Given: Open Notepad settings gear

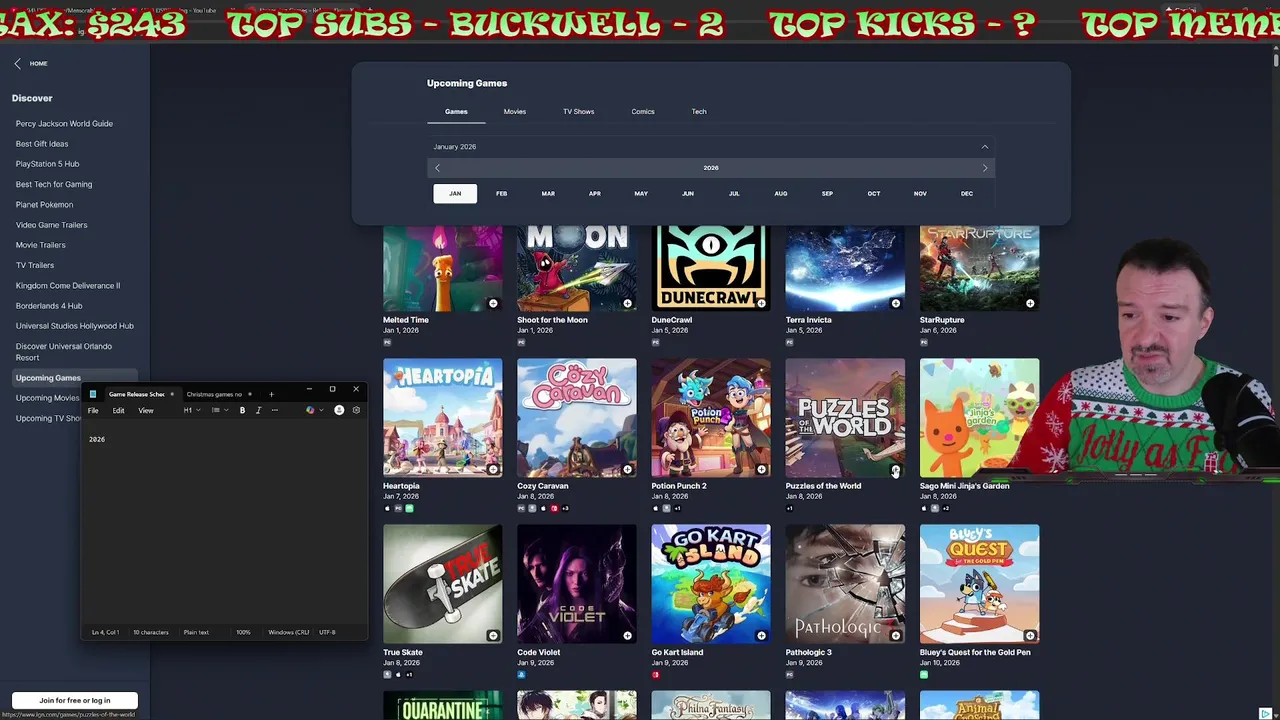Looking at the screenshot, I should (356, 410).
